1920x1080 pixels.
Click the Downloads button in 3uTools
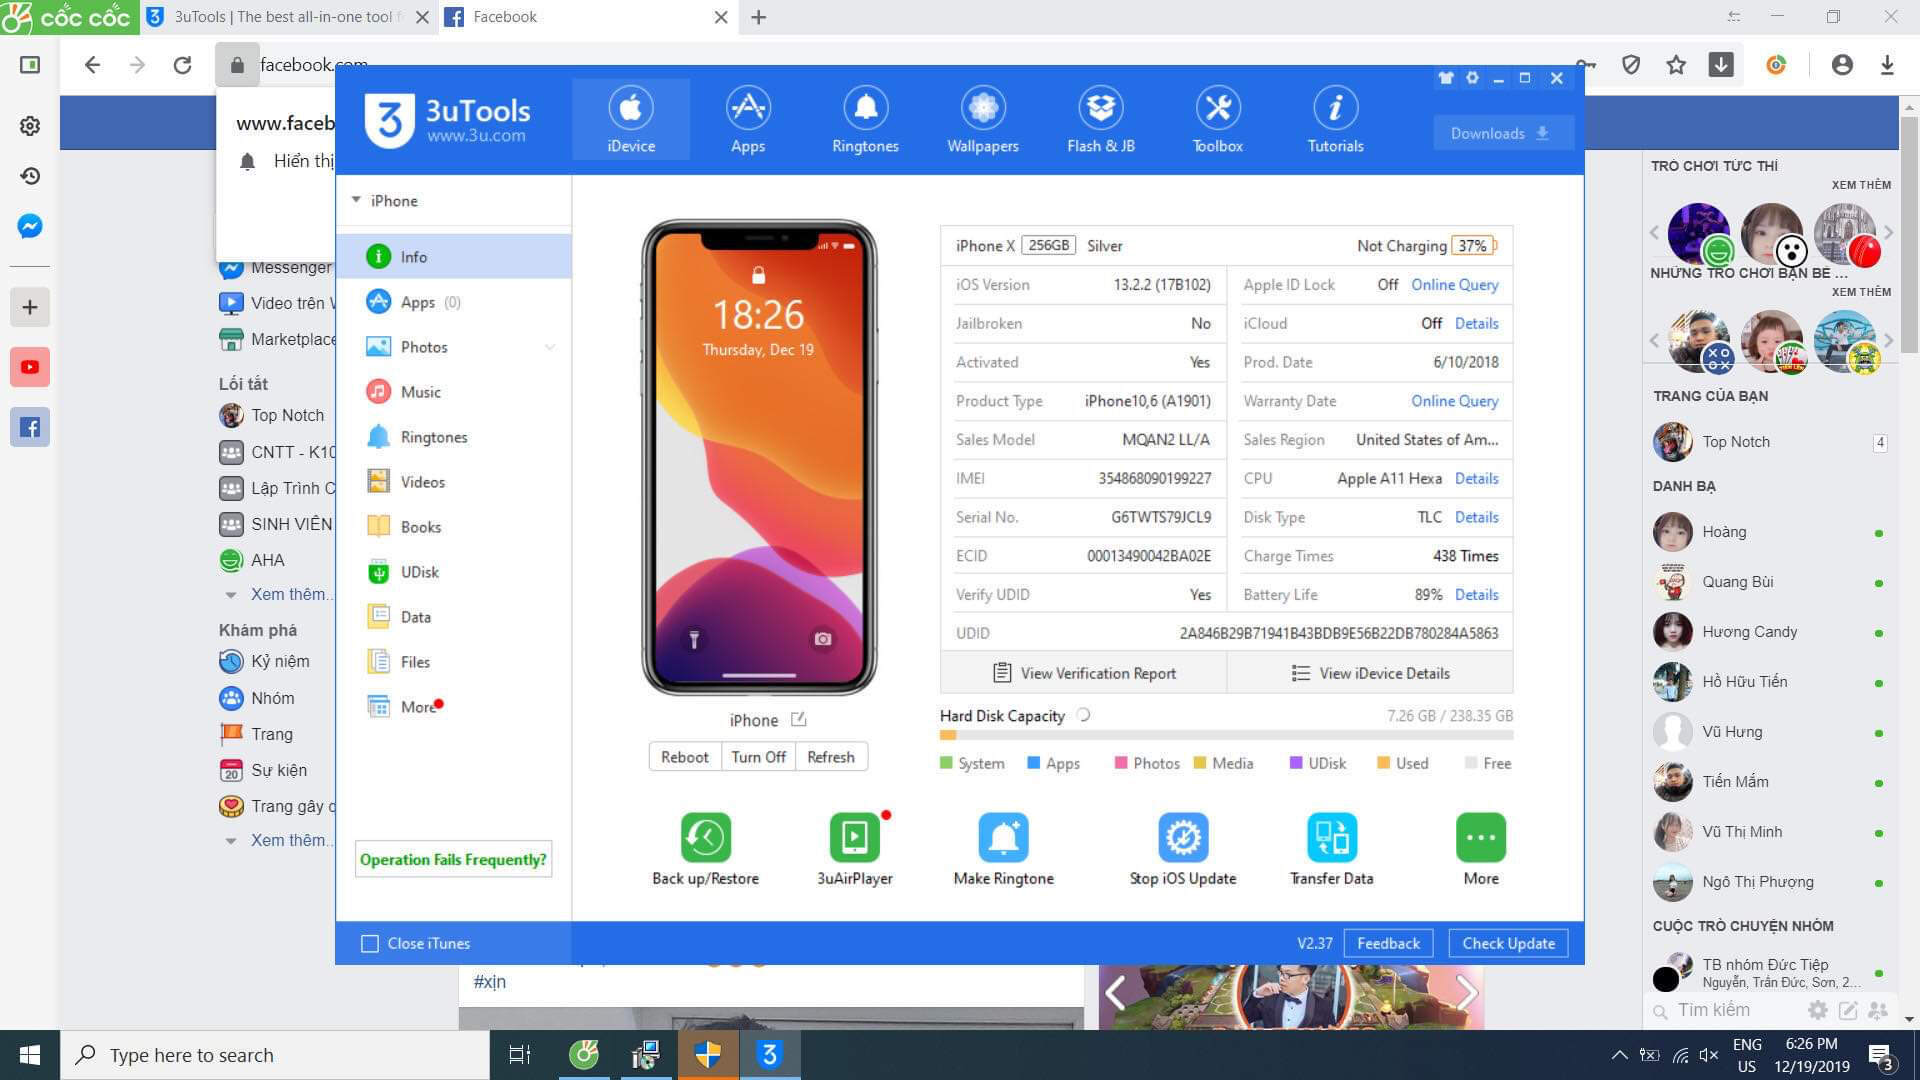click(1503, 133)
